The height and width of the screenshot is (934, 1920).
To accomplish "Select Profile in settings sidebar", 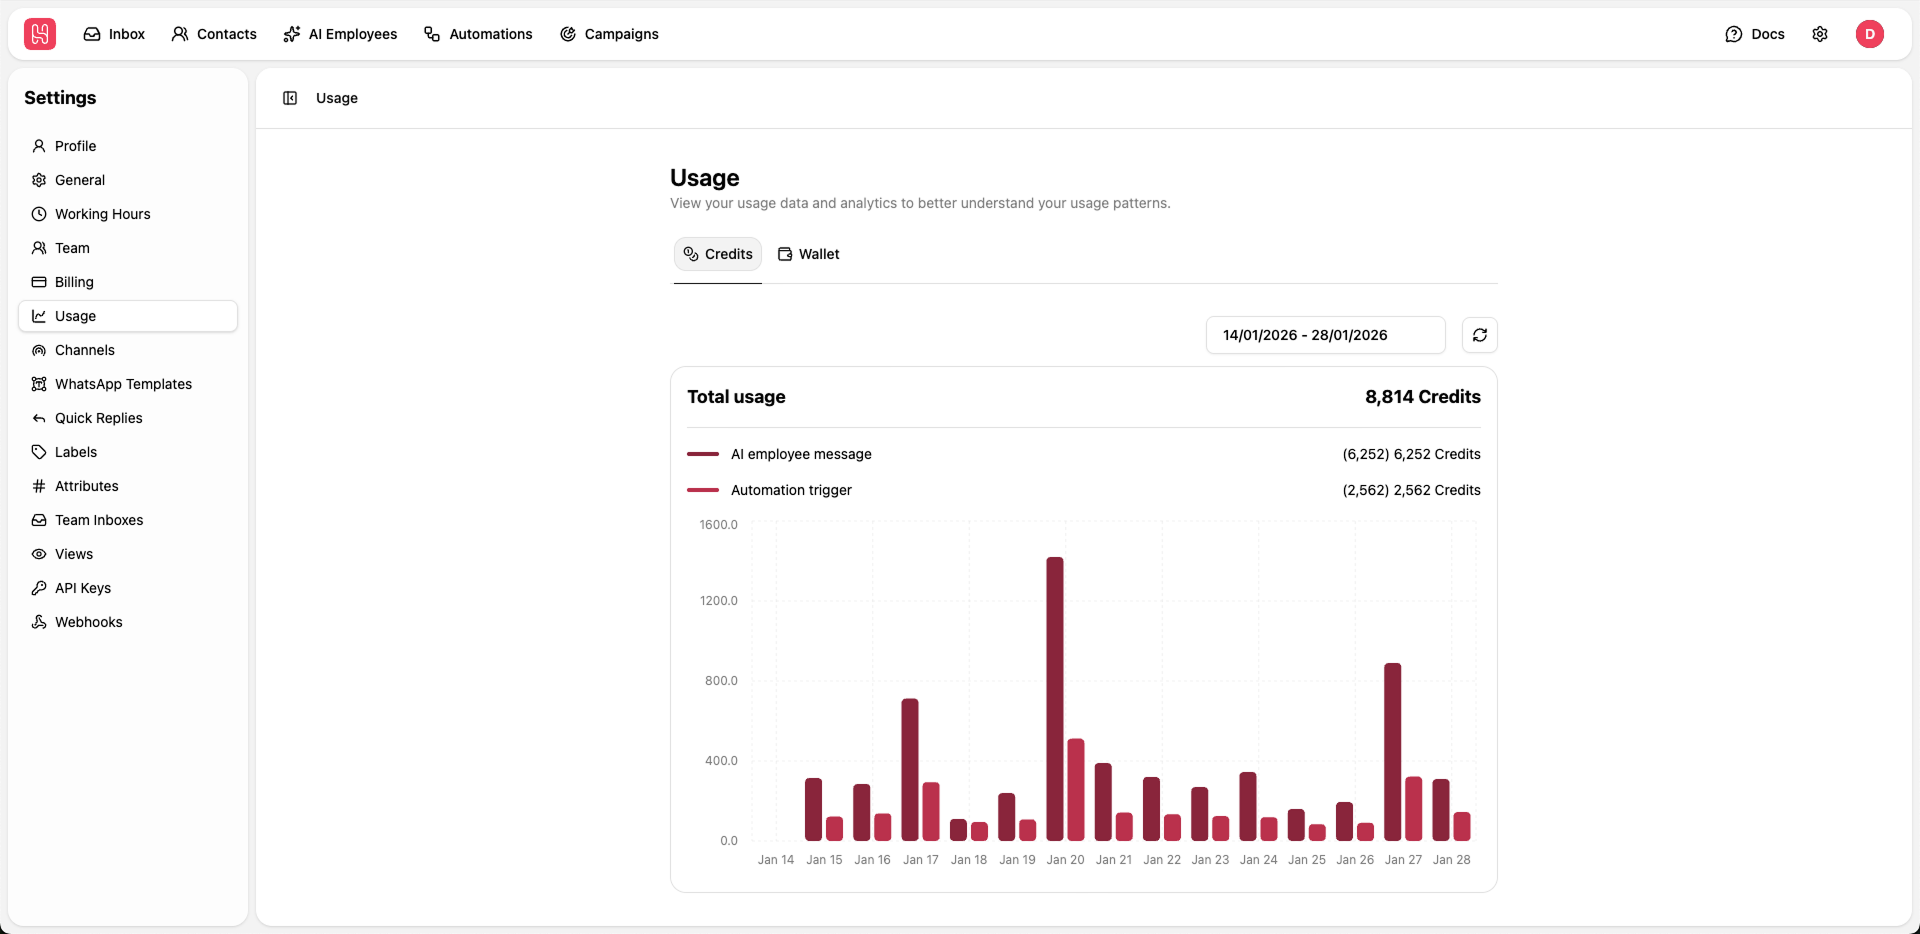I will tap(128, 146).
